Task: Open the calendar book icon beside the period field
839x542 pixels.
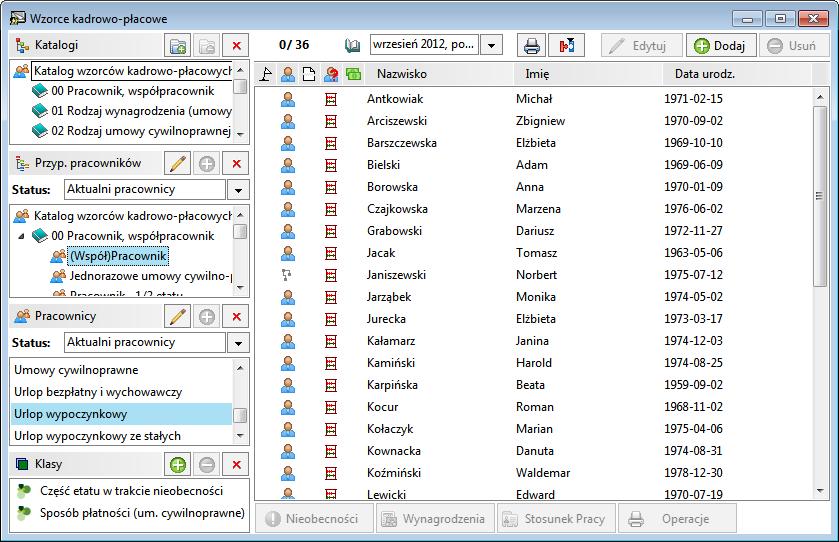Action: click(352, 45)
